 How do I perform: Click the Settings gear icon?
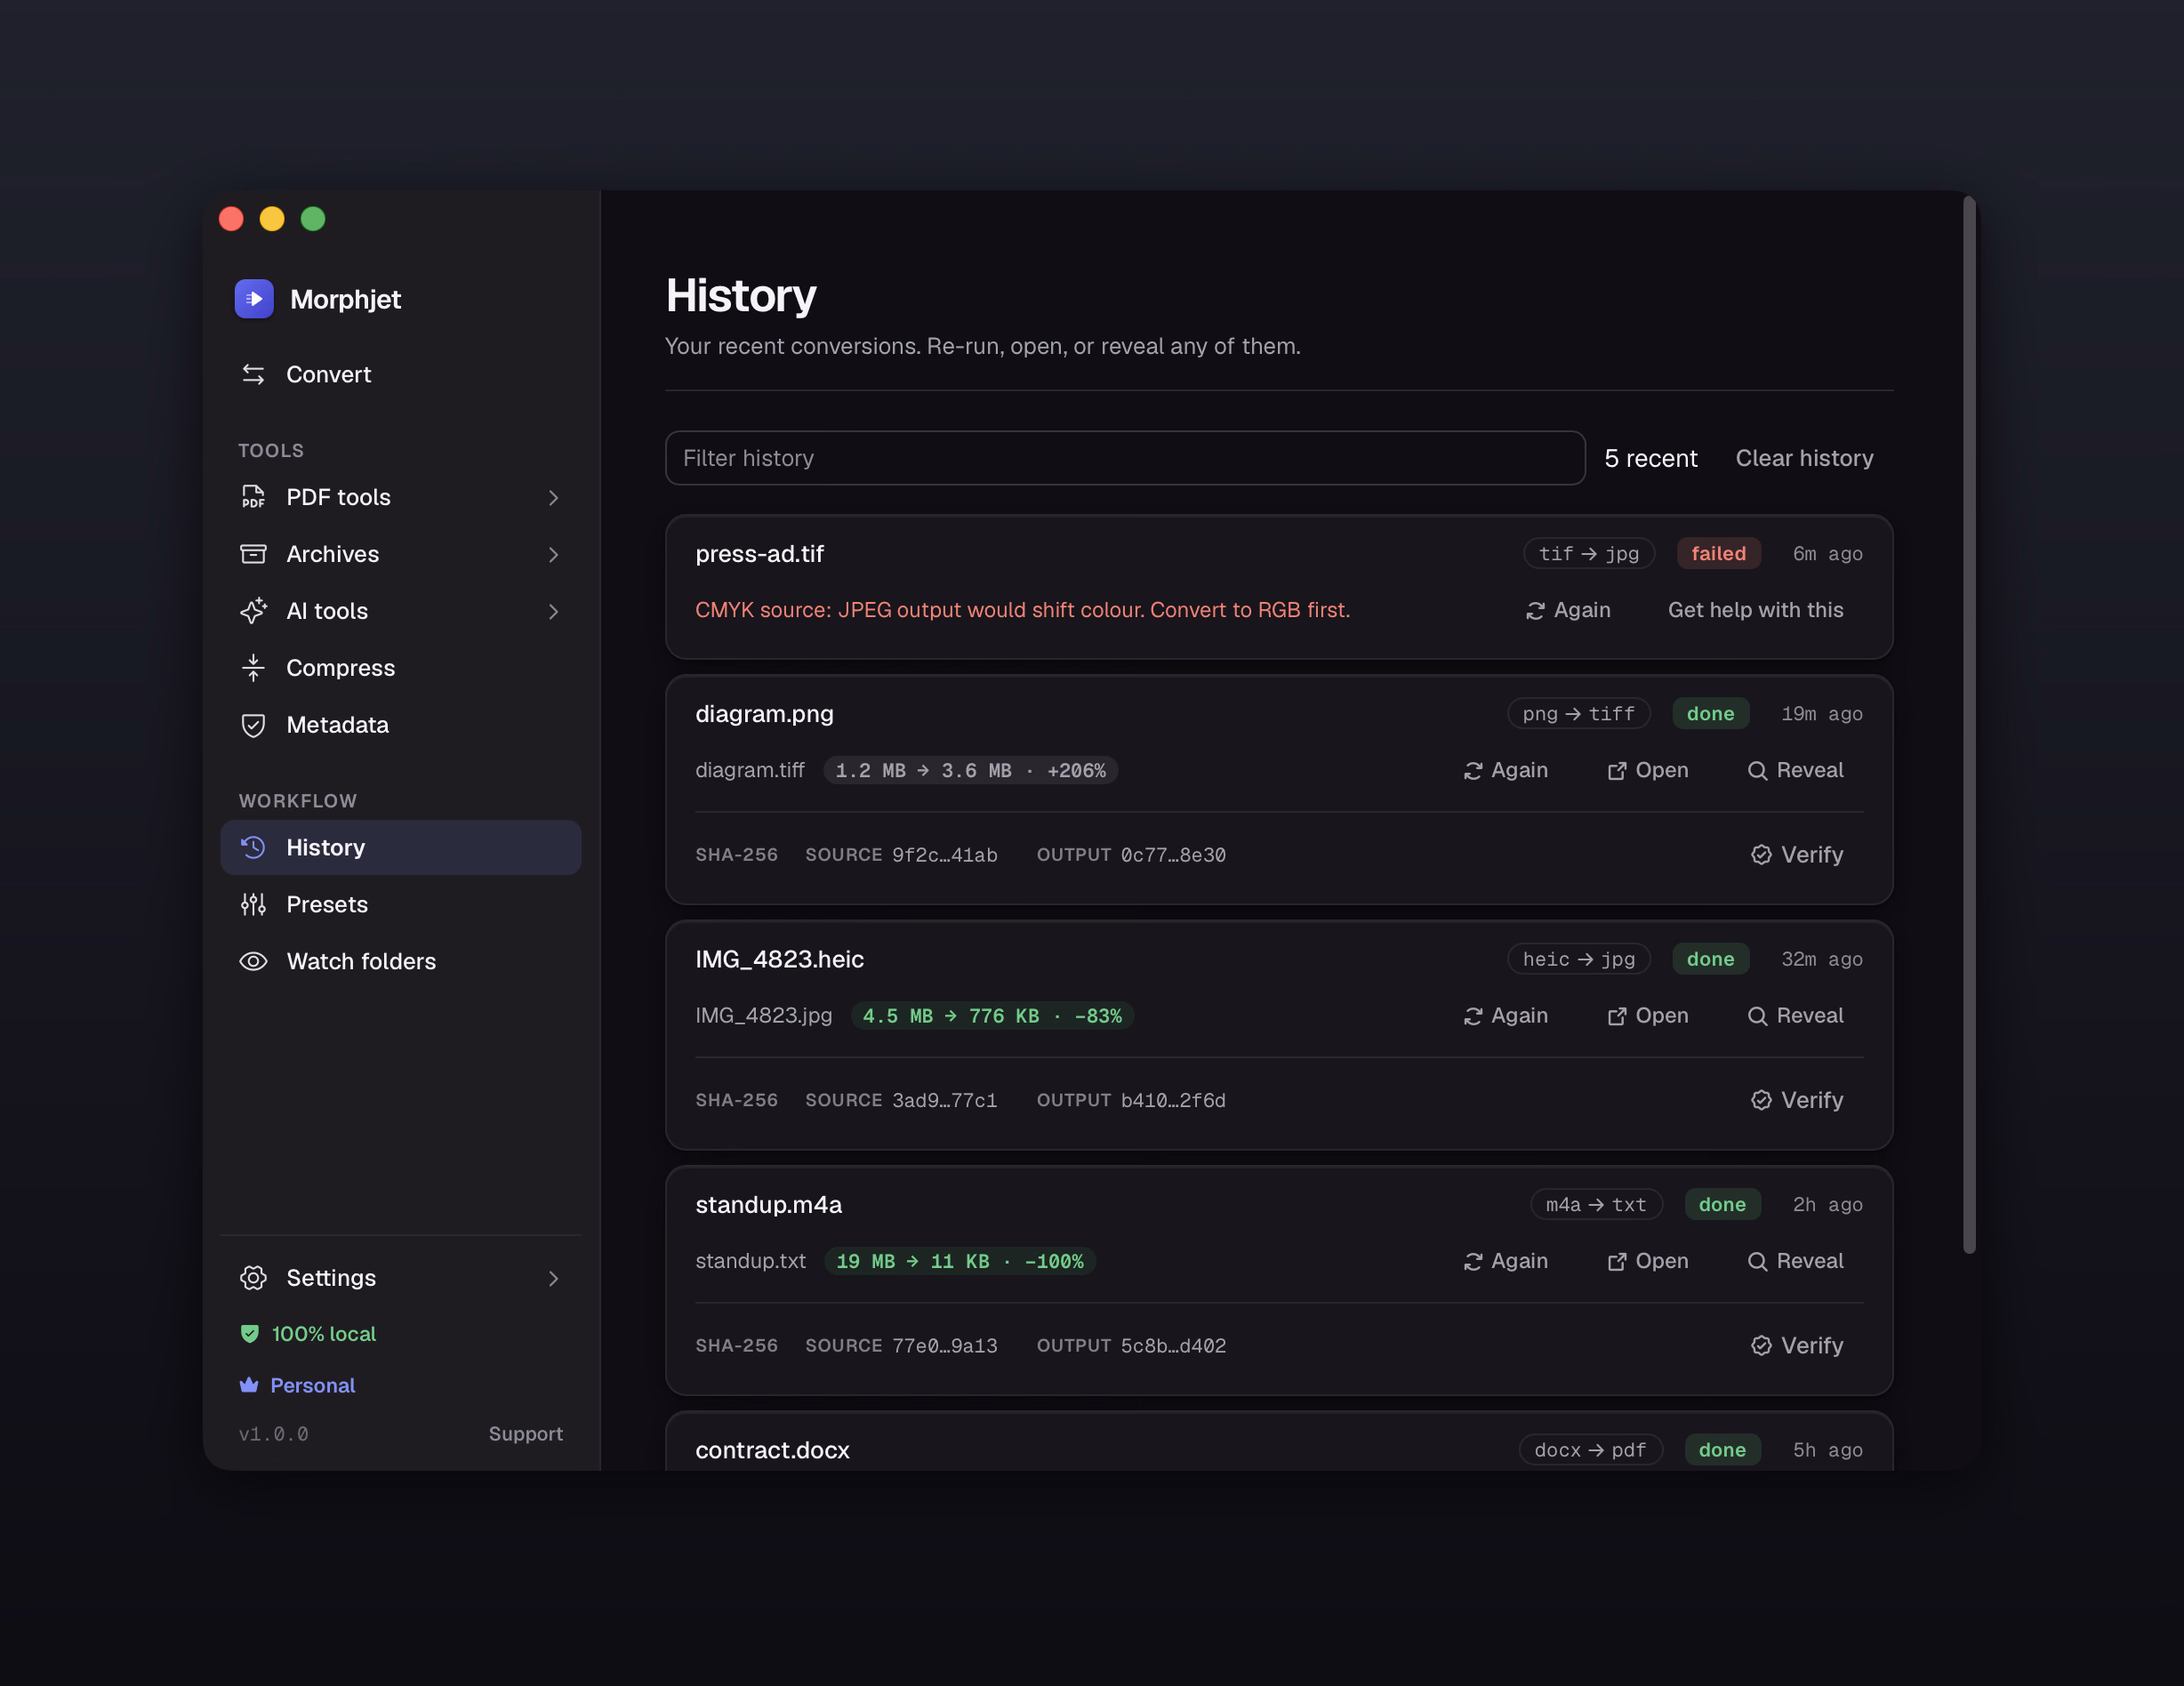[253, 1278]
